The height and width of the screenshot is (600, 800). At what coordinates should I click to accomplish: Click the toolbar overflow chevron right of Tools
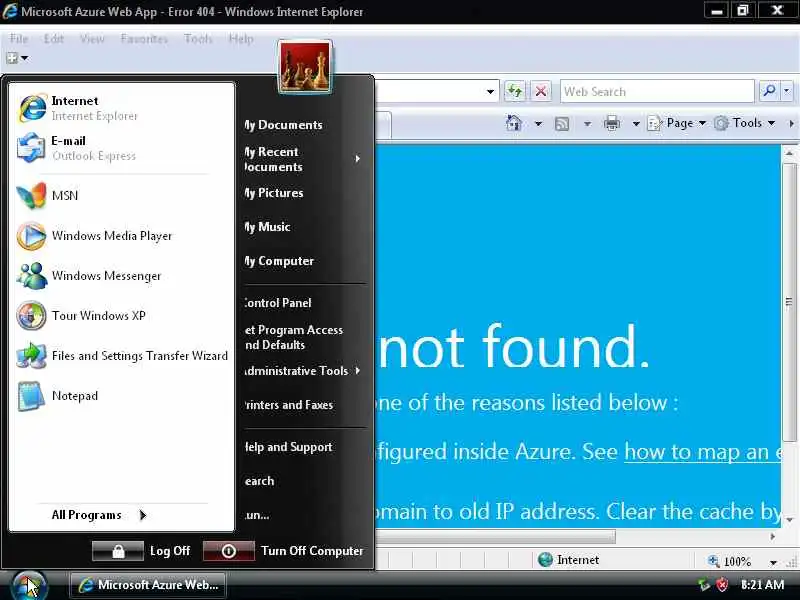pyautogui.click(x=791, y=123)
